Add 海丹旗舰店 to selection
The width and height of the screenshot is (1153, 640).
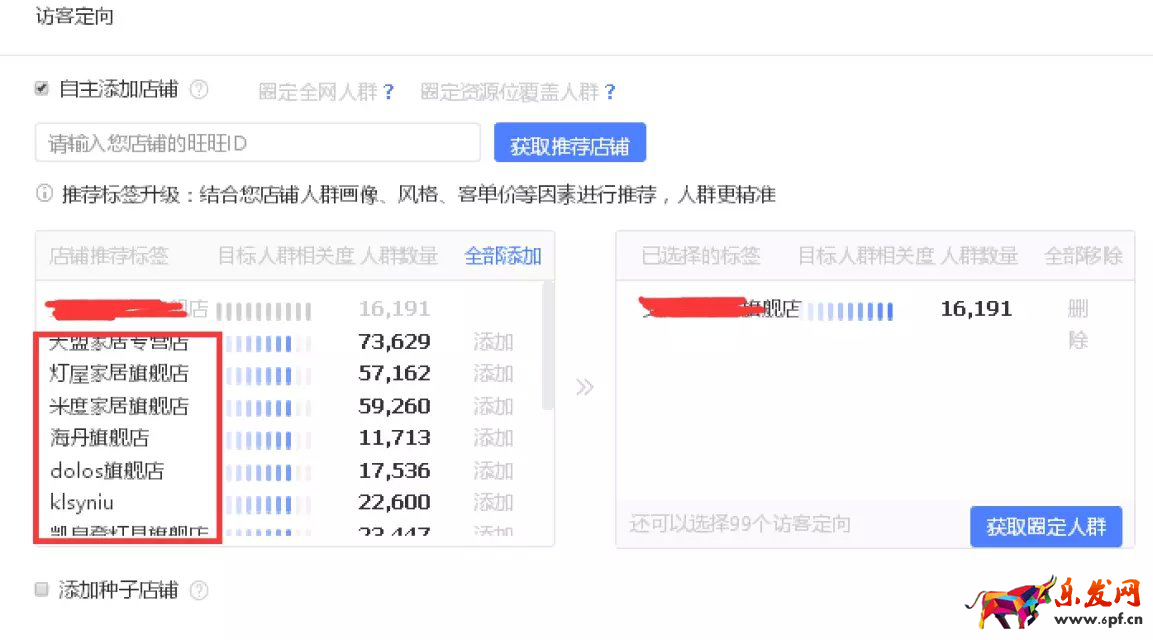(493, 438)
